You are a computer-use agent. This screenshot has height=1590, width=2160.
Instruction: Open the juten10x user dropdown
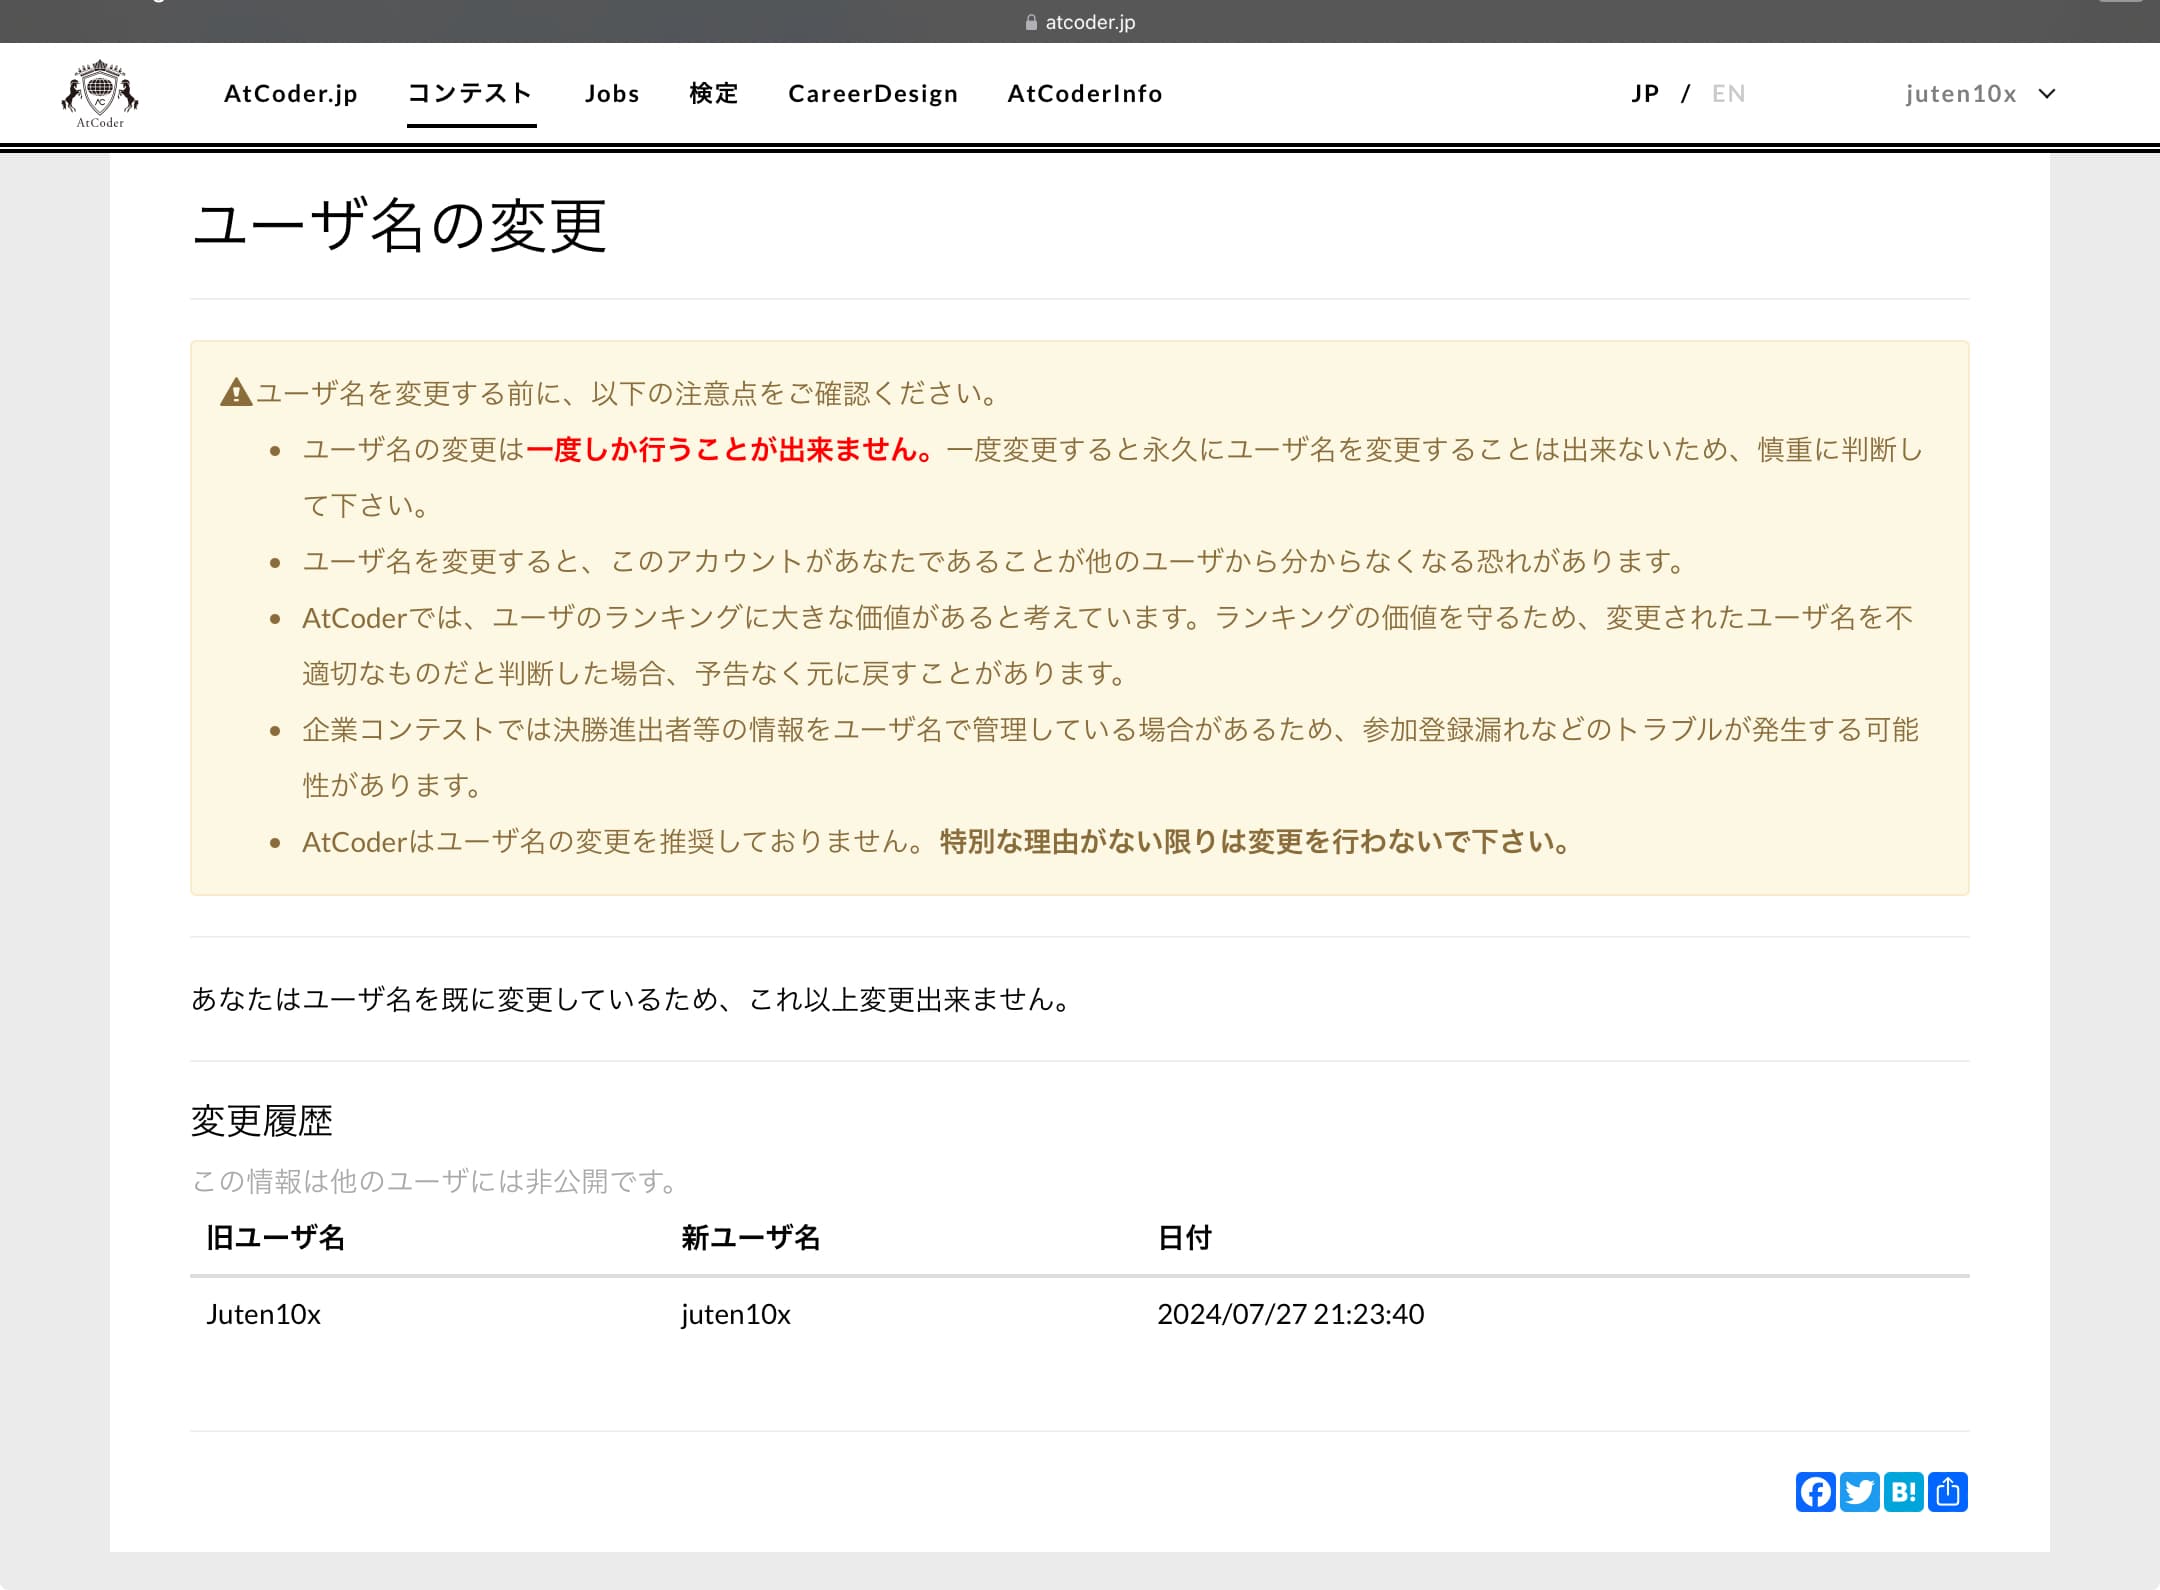coord(1980,93)
